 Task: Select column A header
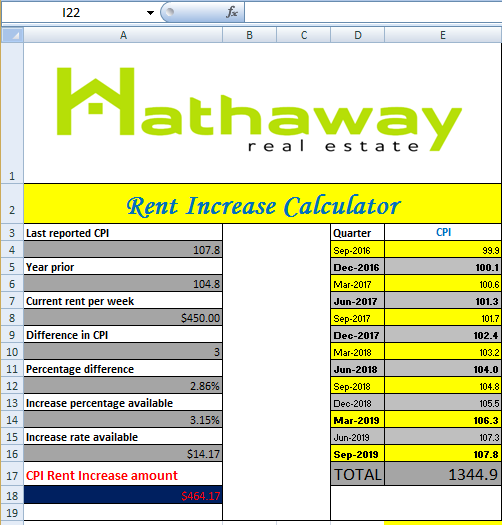pyautogui.click(x=123, y=35)
